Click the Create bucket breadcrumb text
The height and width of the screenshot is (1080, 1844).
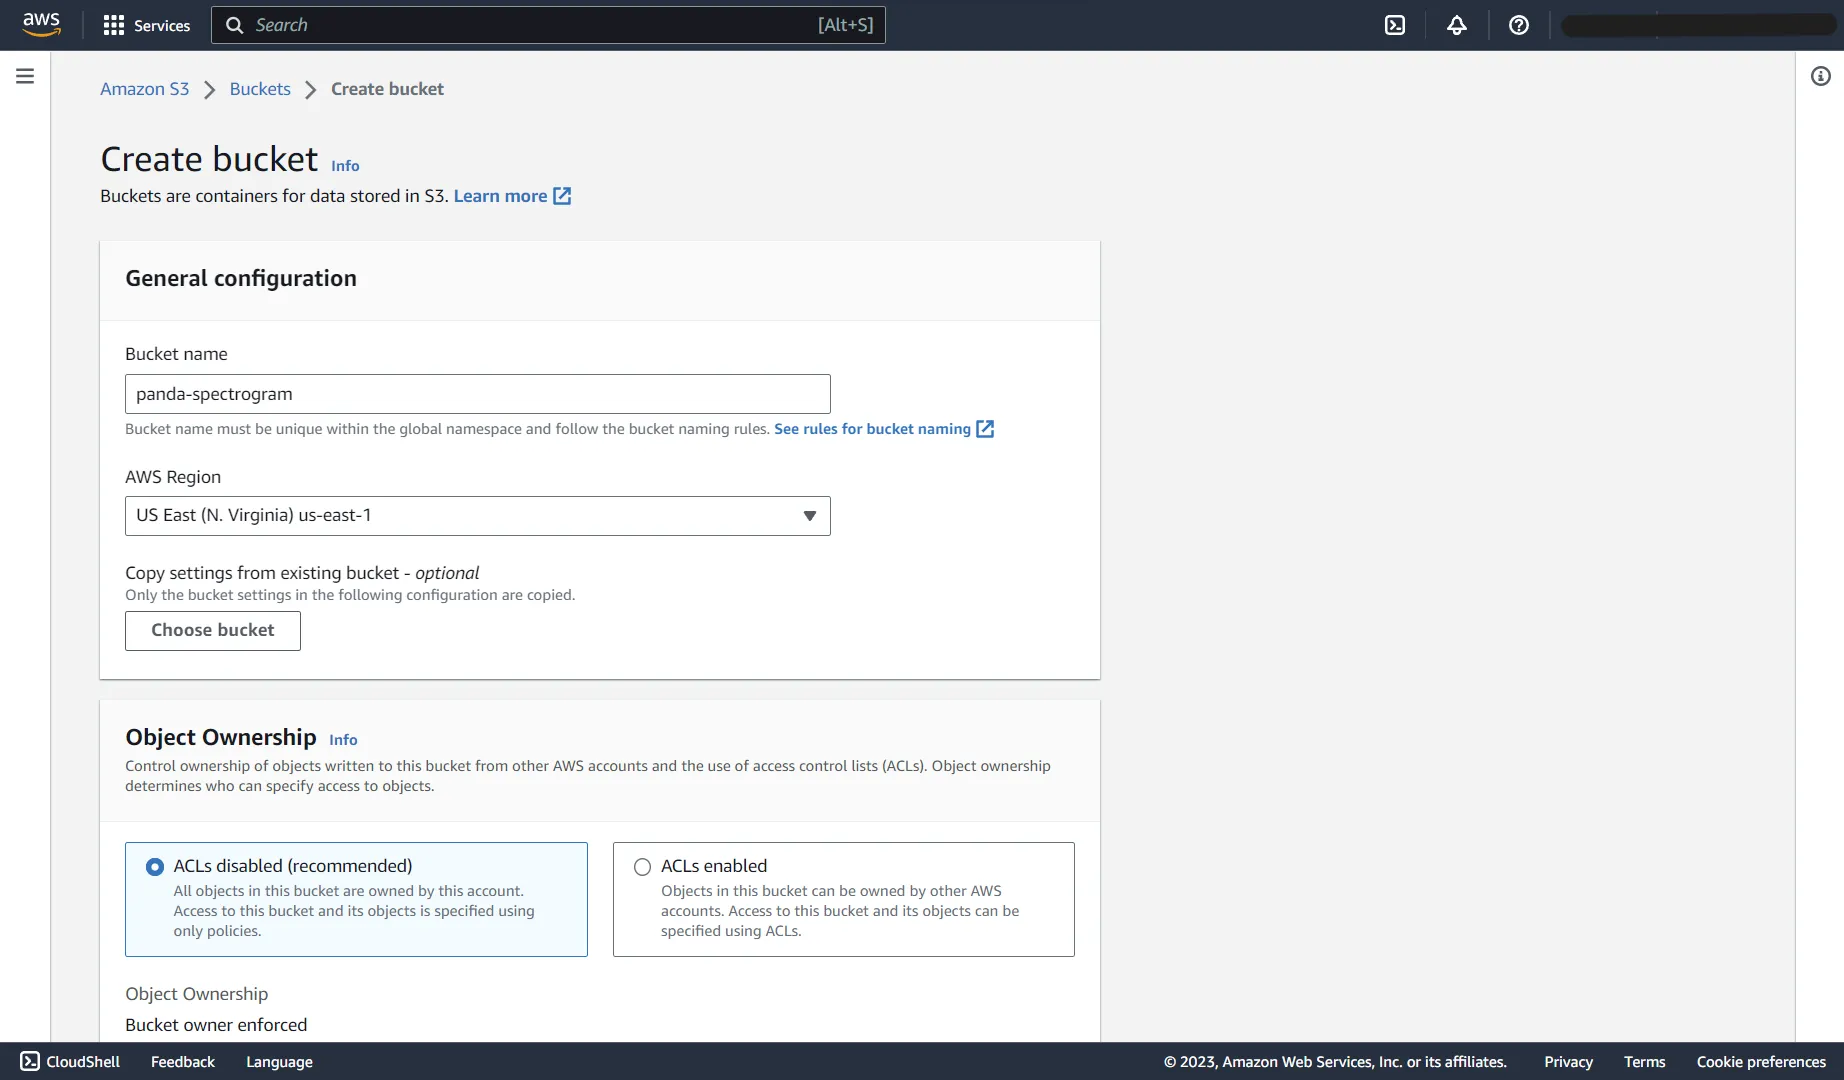coord(388,89)
